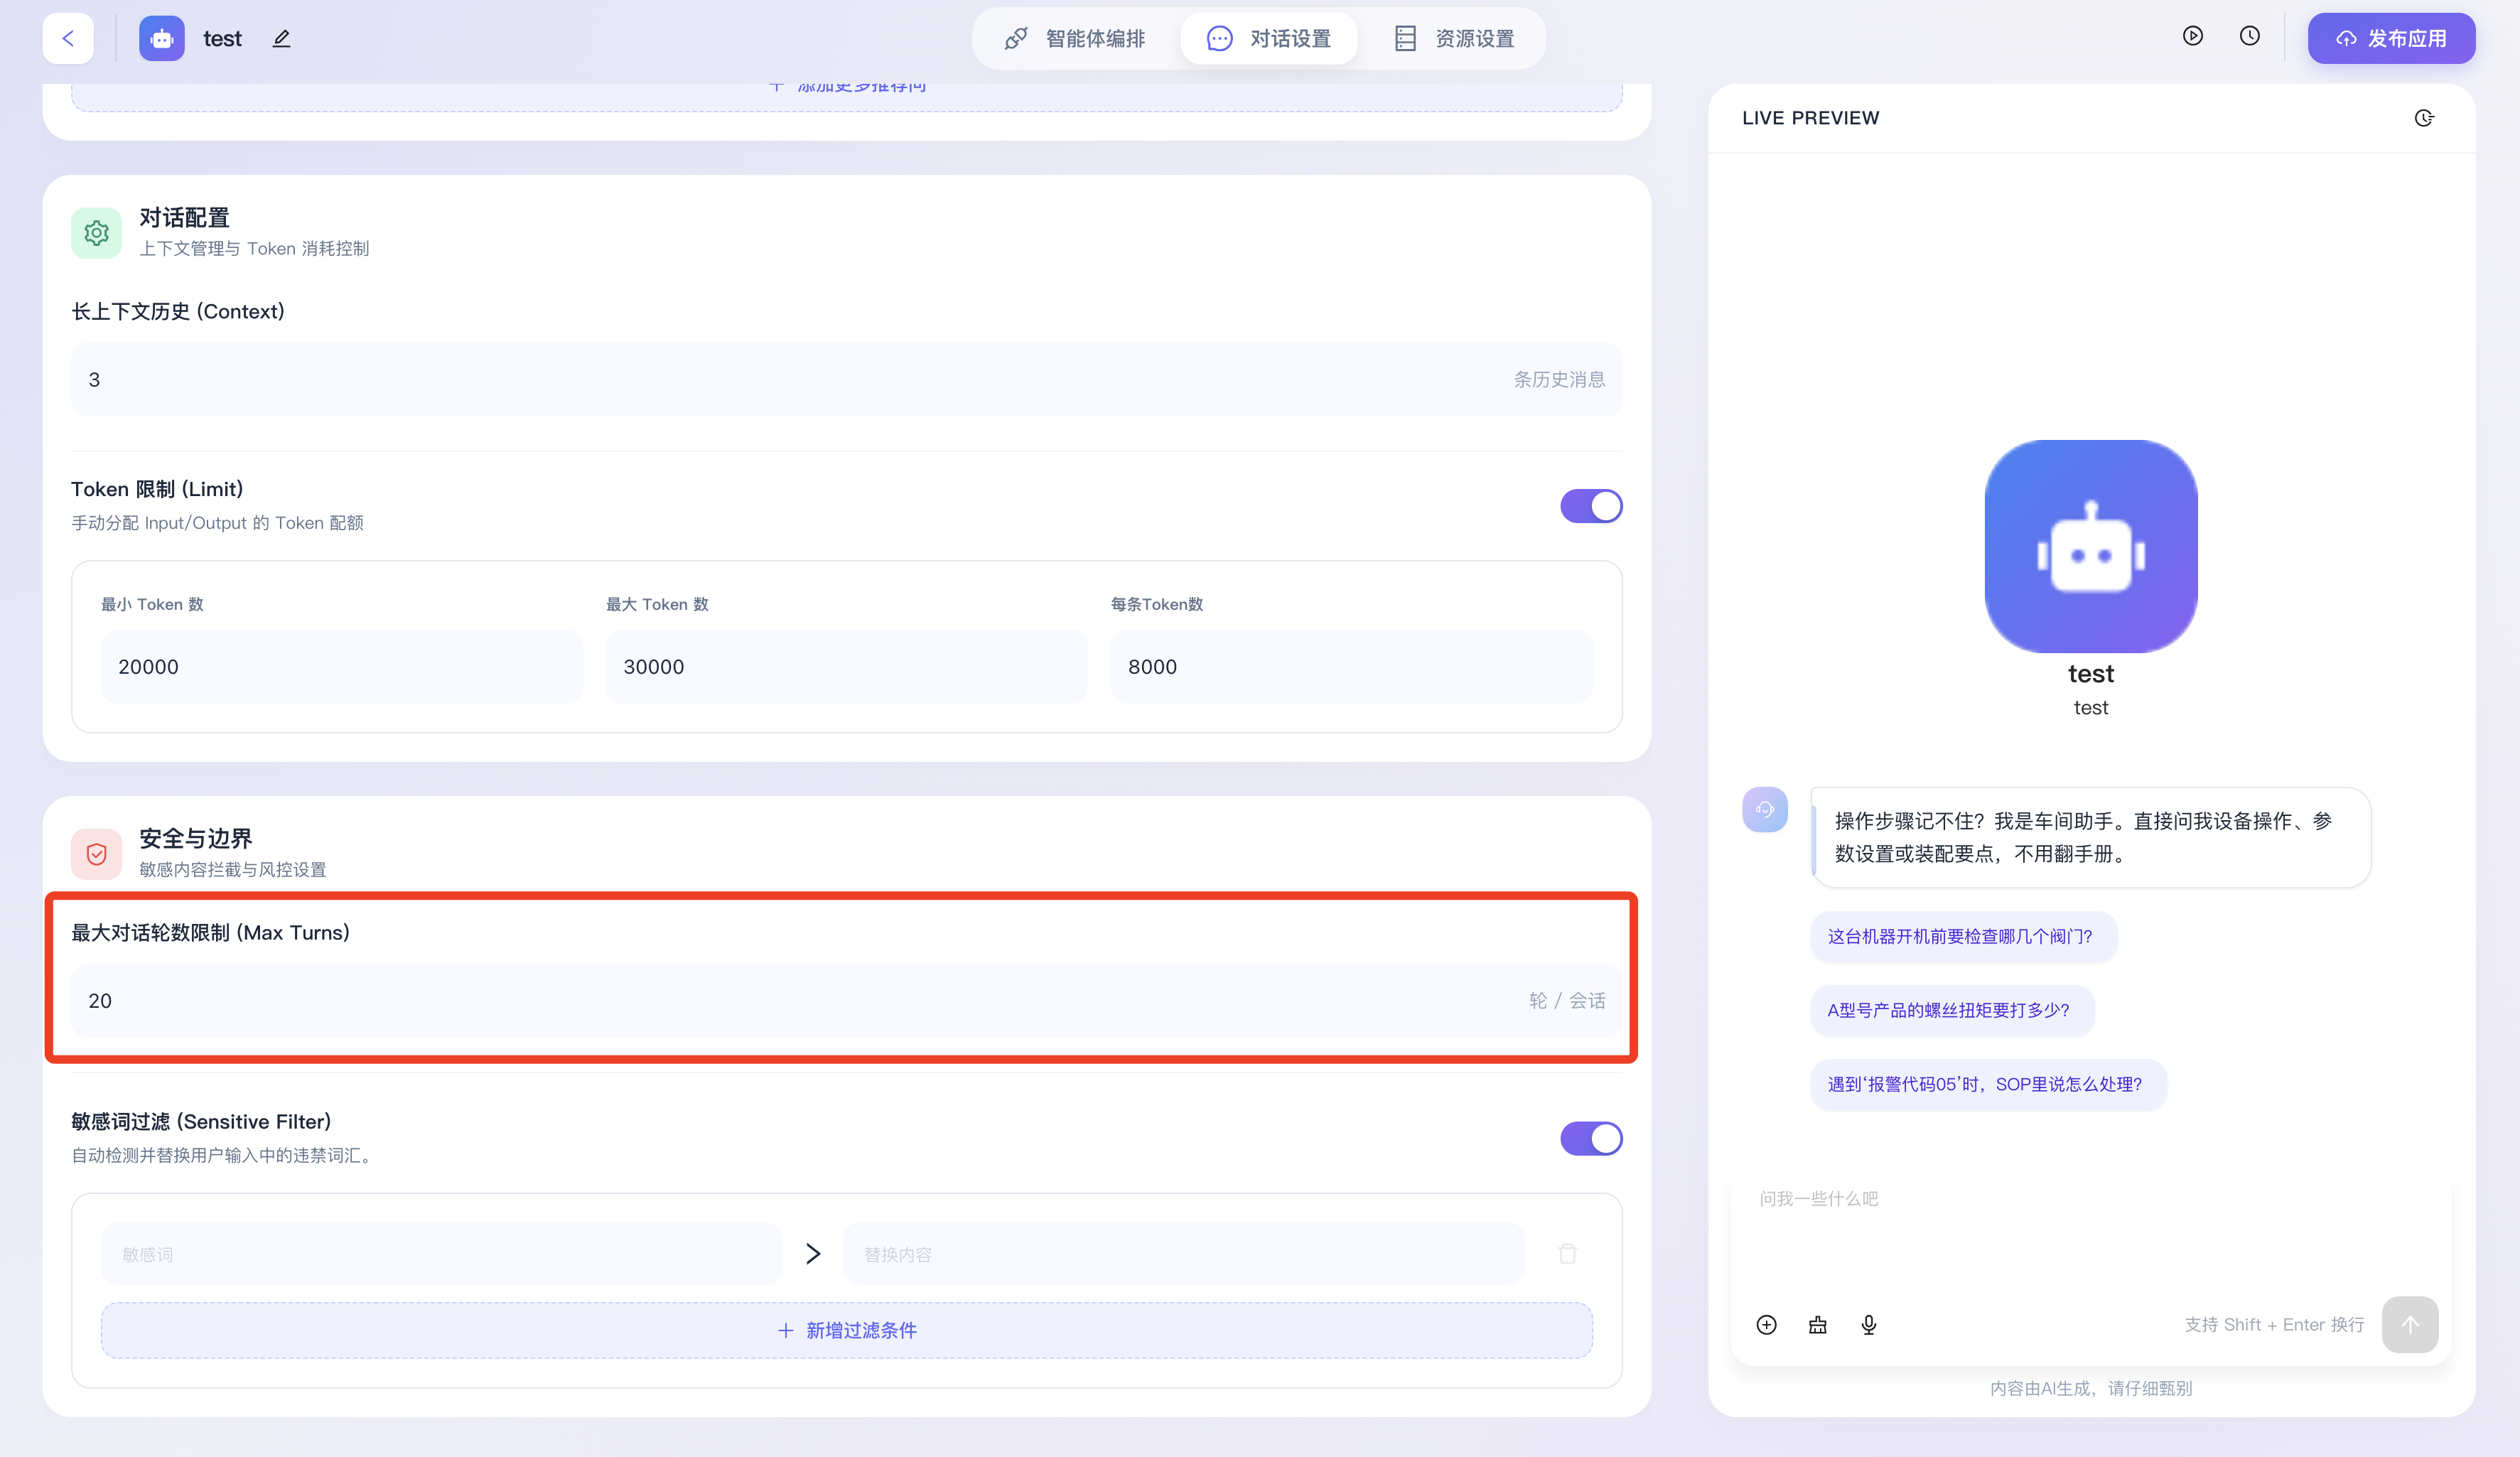Click suggested question about 螺丝扭矩

coord(1948,1010)
